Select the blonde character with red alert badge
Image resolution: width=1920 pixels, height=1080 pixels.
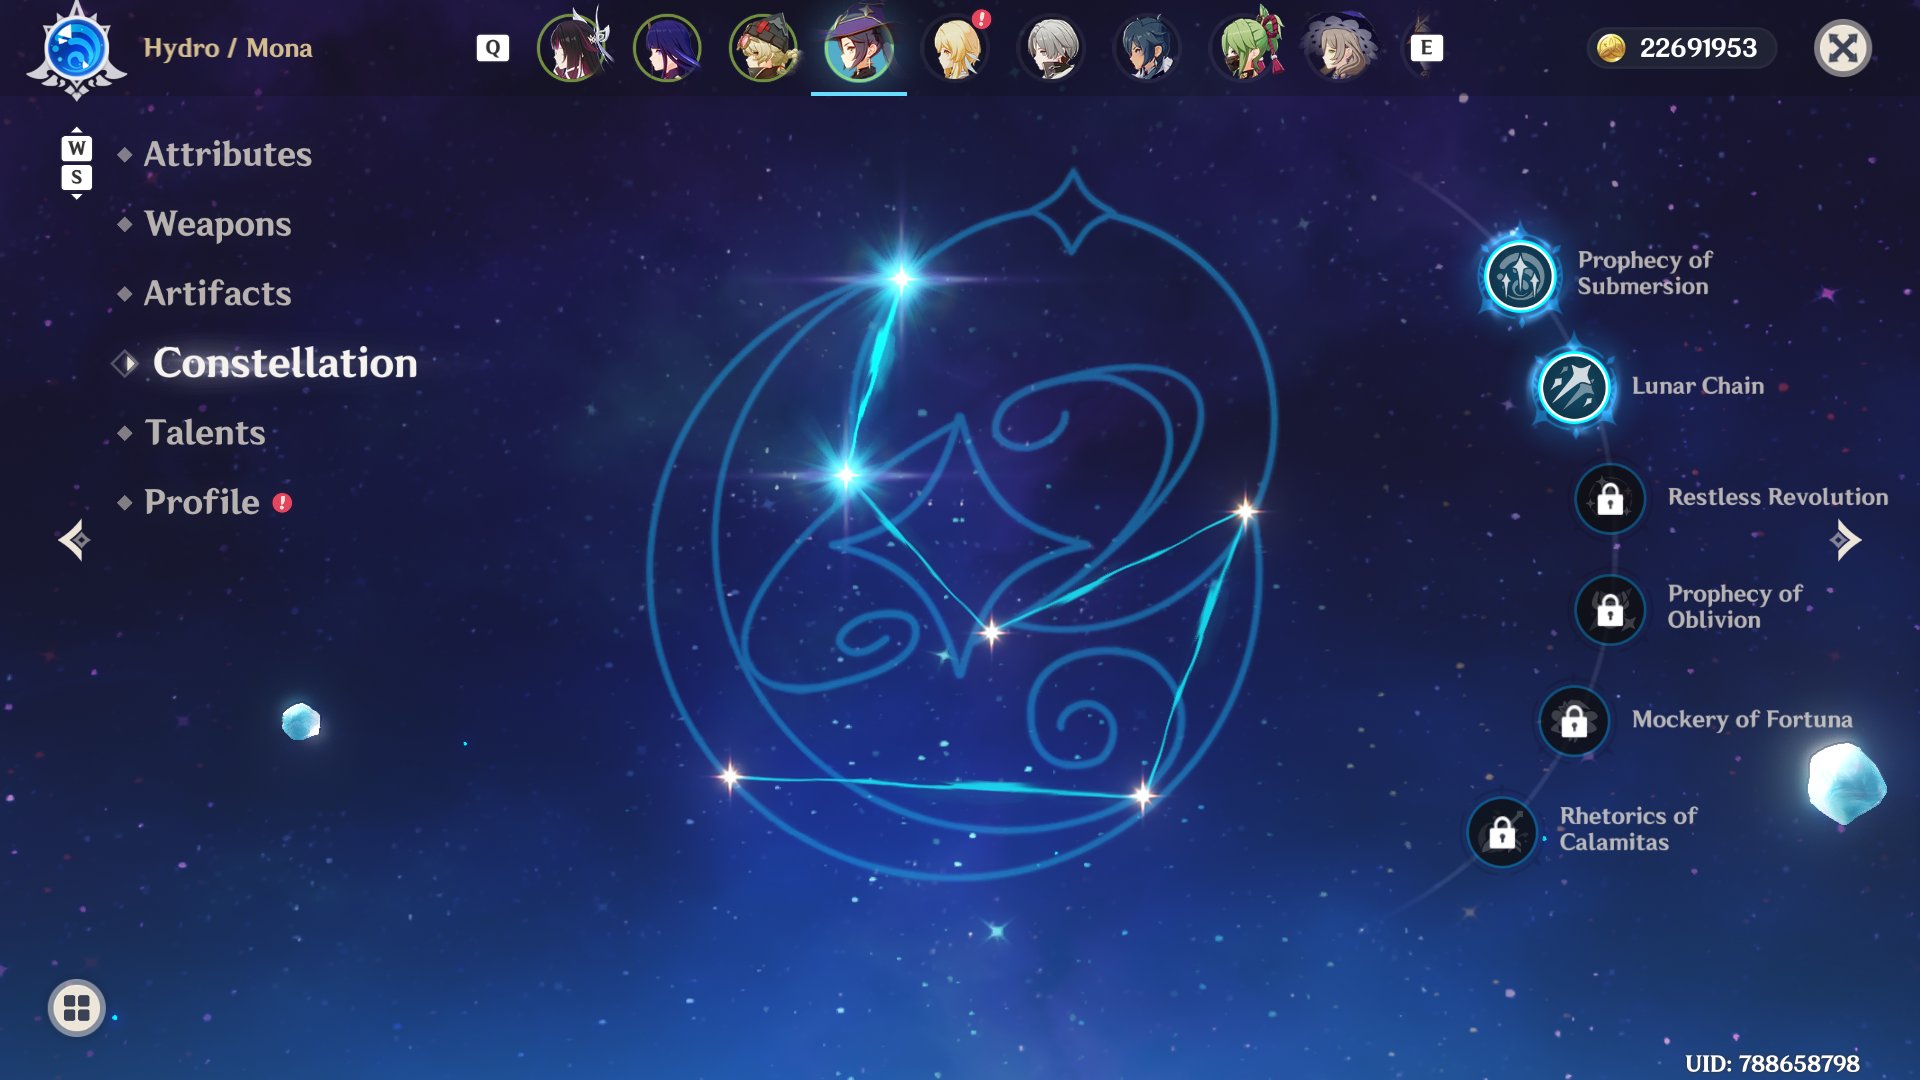(x=955, y=47)
